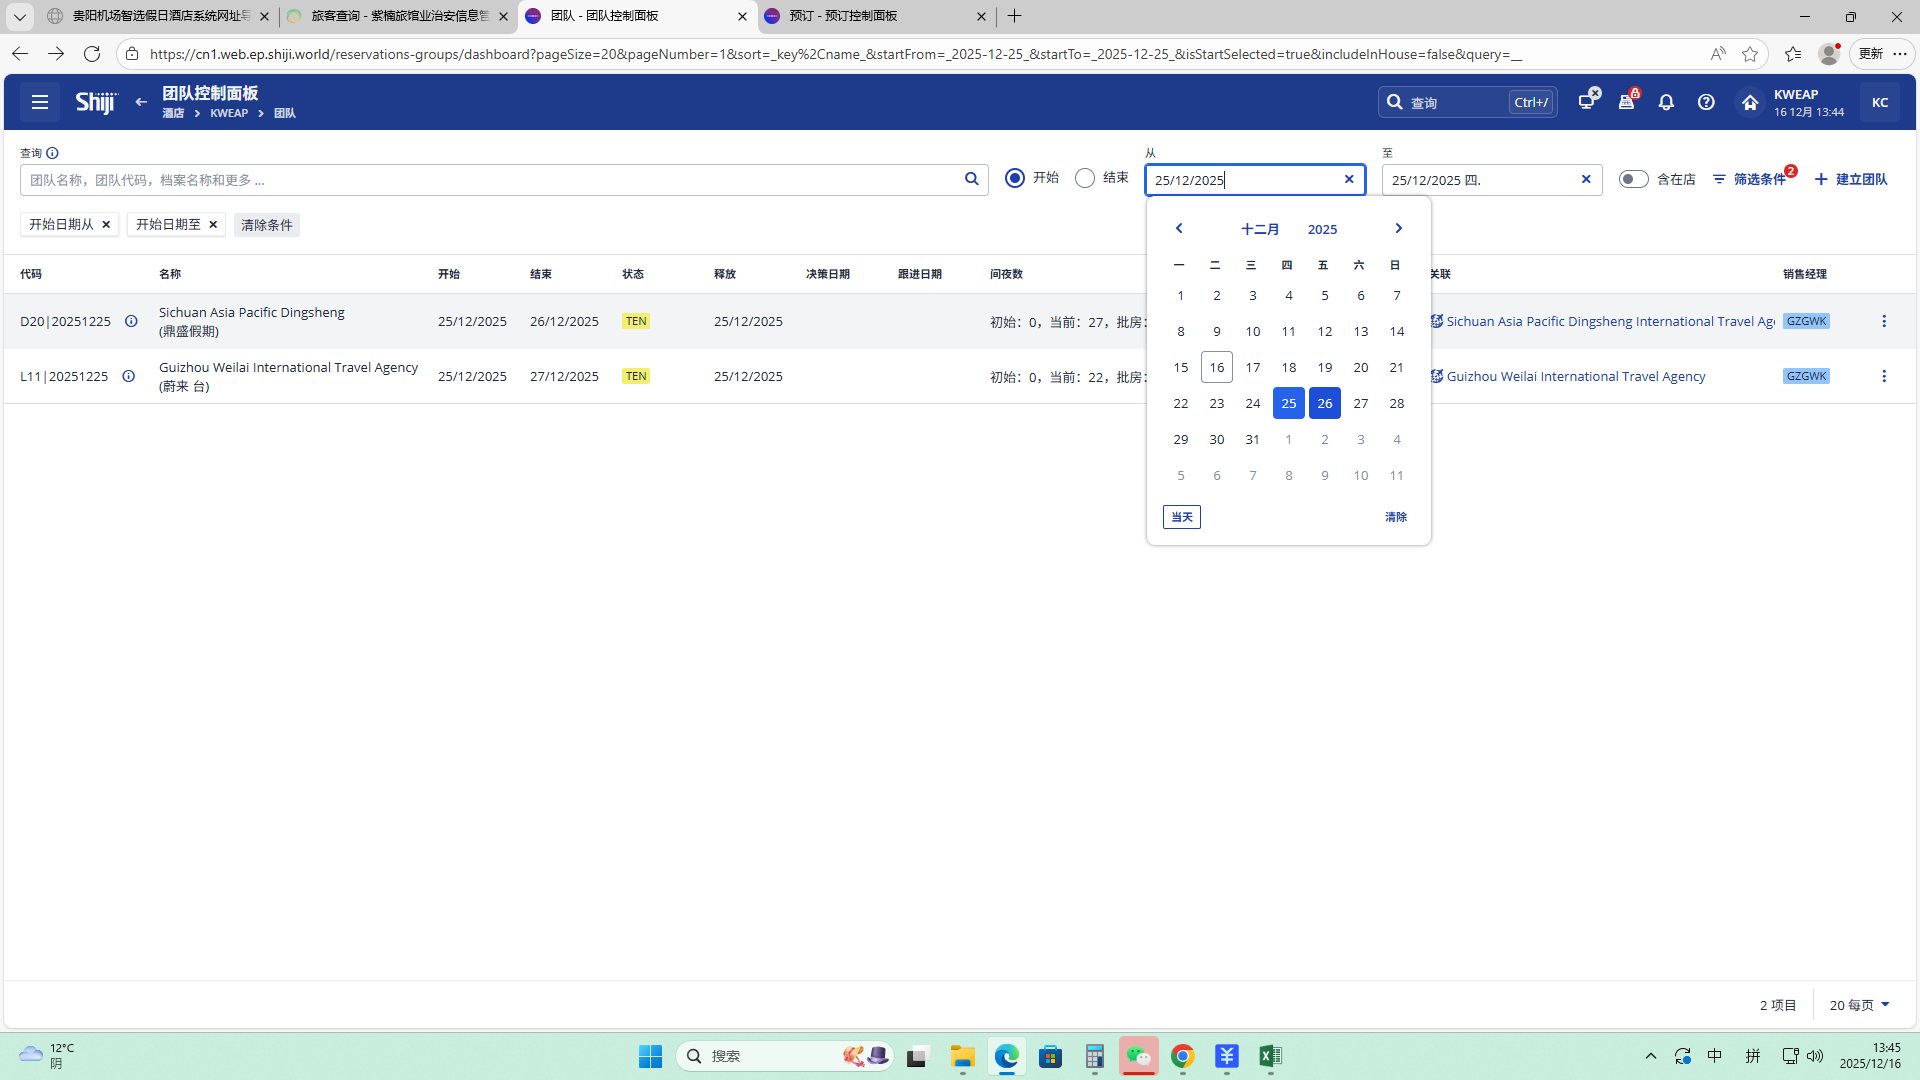Toggle the 含在店 switch
The image size is (1920, 1080).
coord(1633,179)
